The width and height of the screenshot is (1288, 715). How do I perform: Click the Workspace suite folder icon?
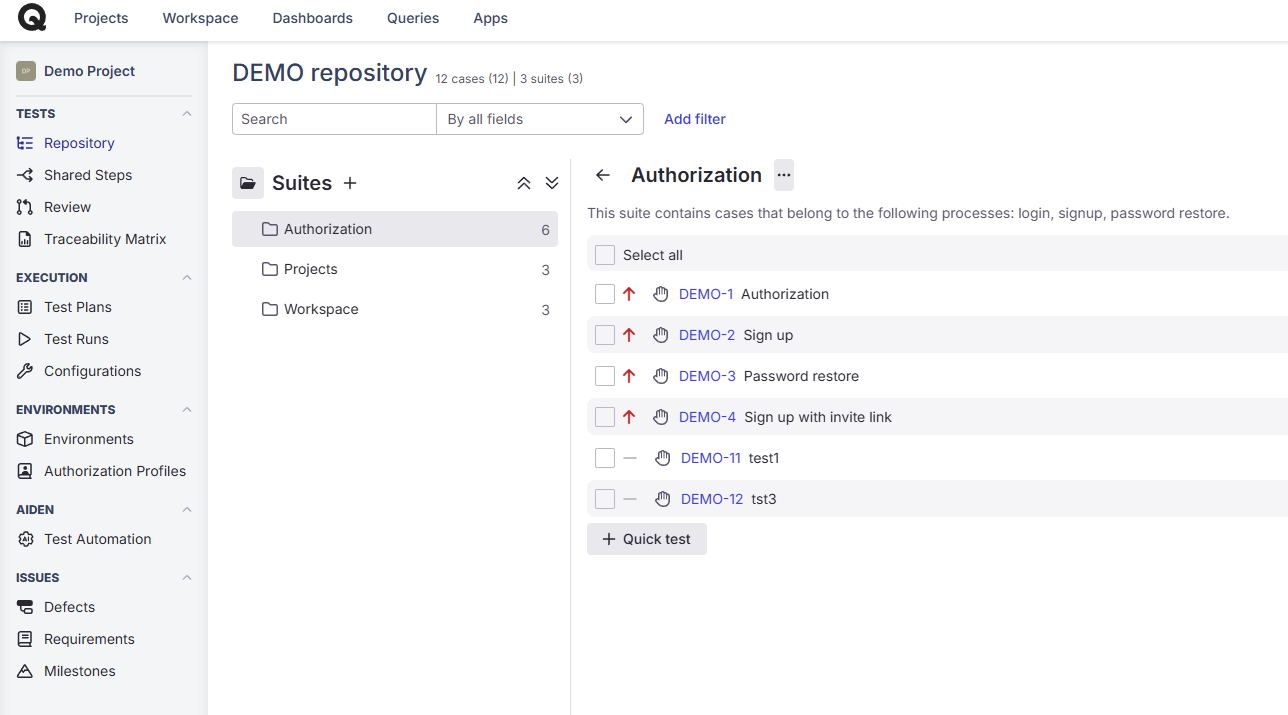(x=269, y=309)
